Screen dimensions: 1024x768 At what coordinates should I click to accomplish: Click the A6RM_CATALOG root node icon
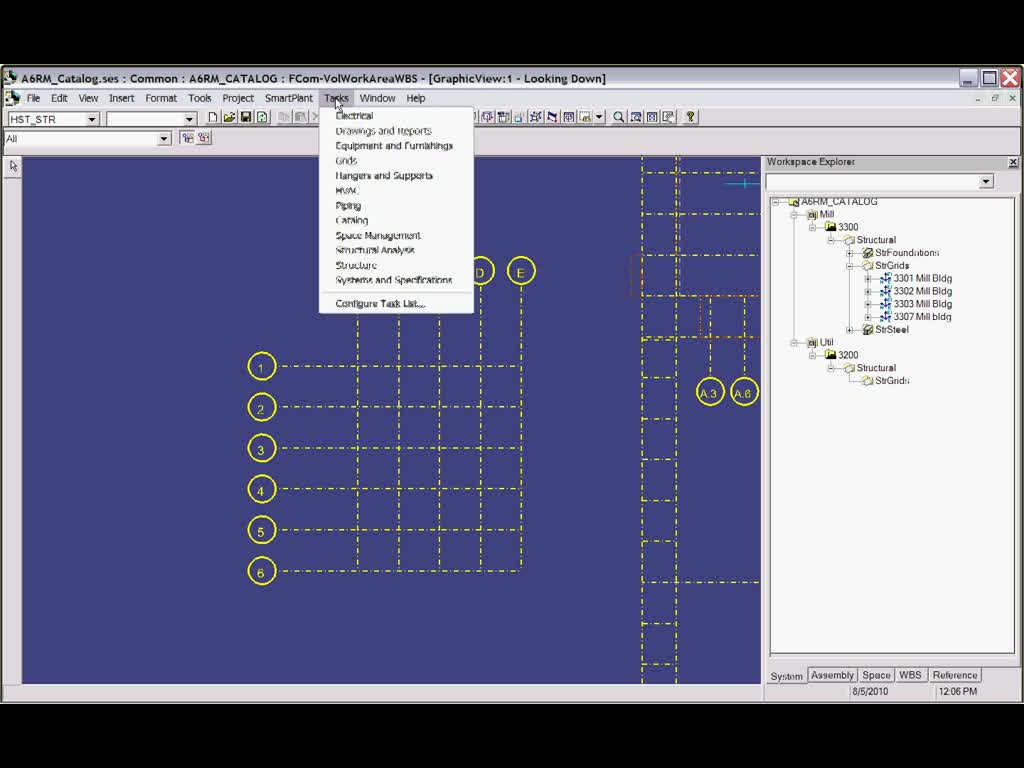click(x=794, y=202)
